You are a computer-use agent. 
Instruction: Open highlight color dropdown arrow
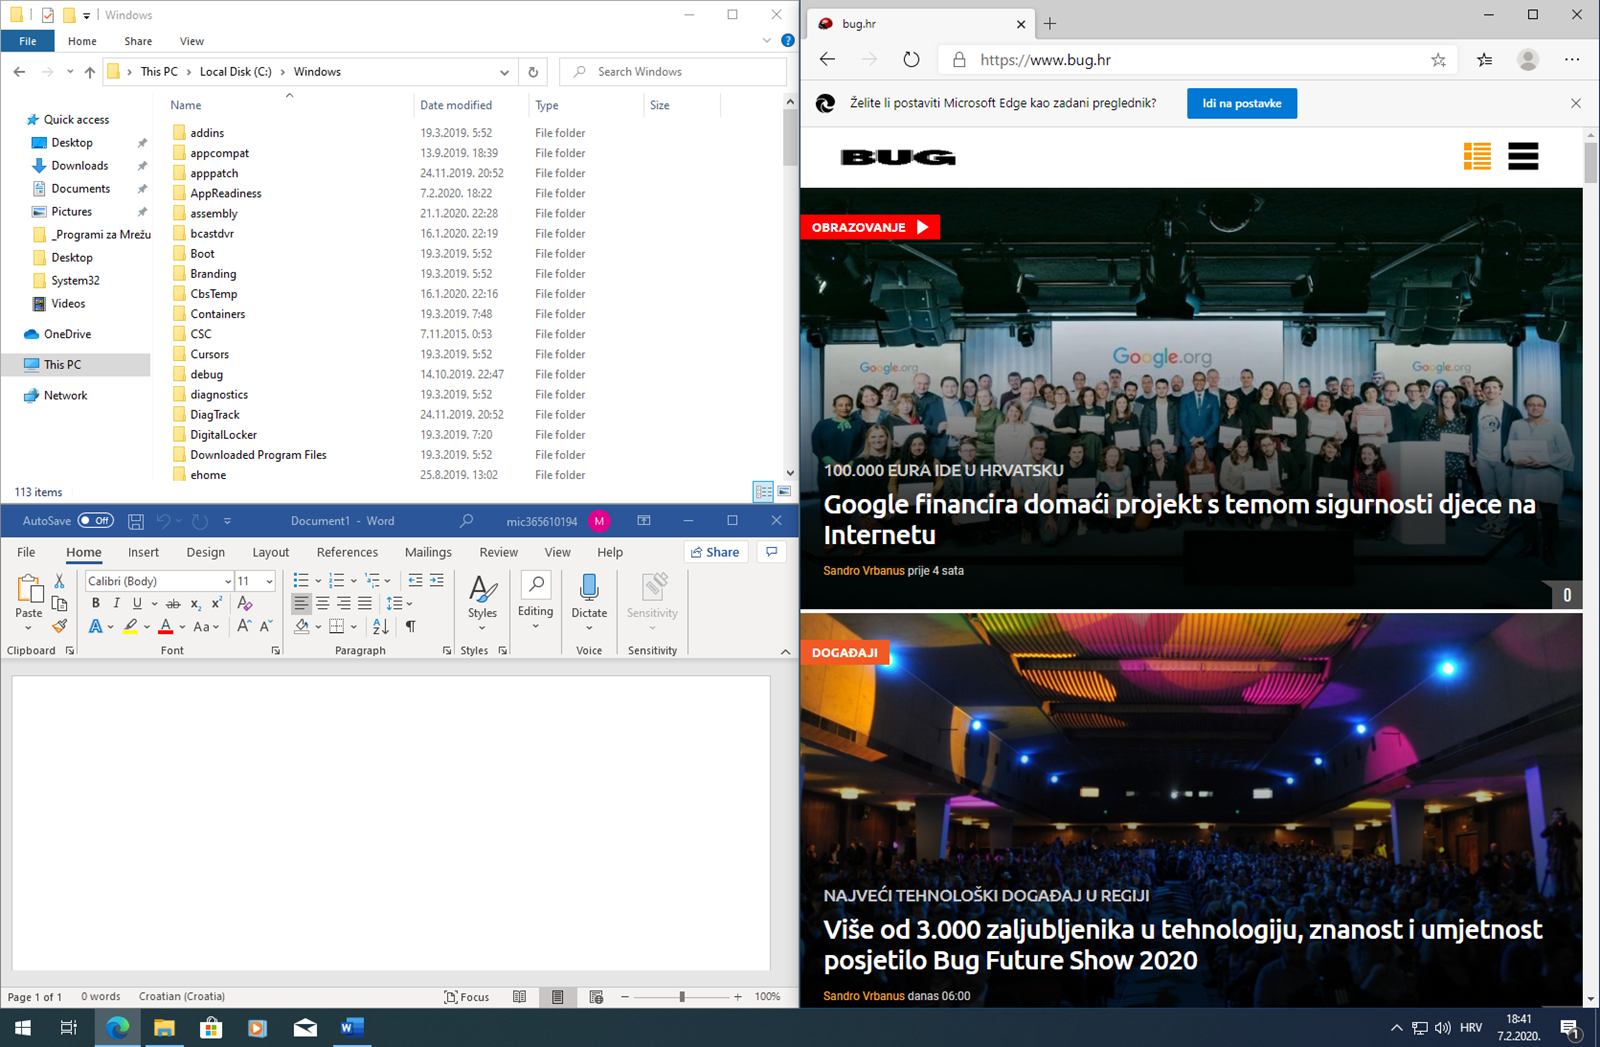(x=146, y=627)
